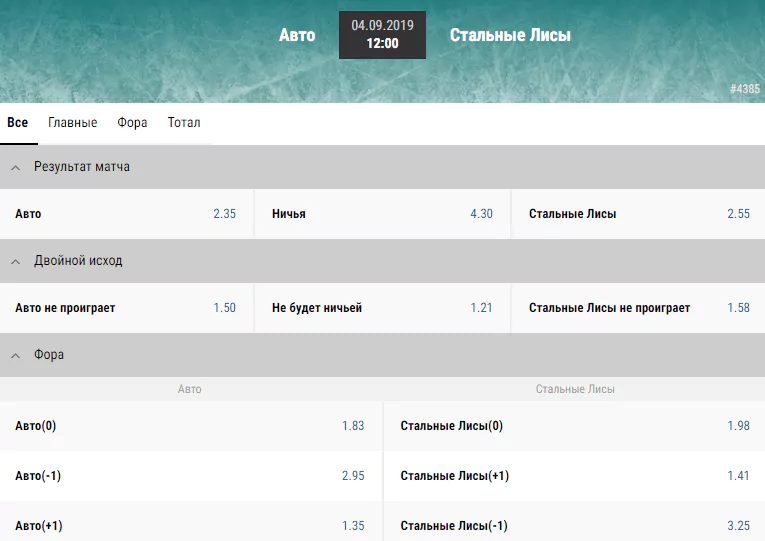Choose handicap Авто(+1) at 1.35
765x541 pixels.
[191, 521]
